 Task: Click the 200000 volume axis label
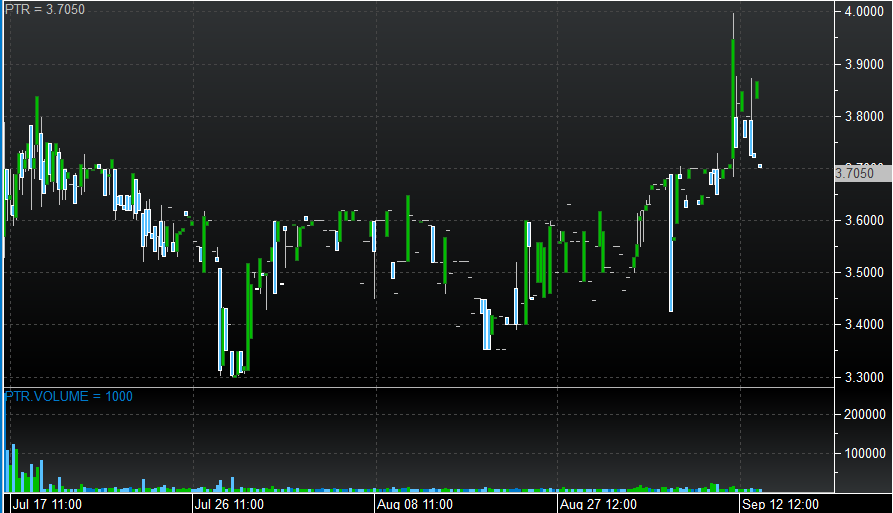[865, 414]
